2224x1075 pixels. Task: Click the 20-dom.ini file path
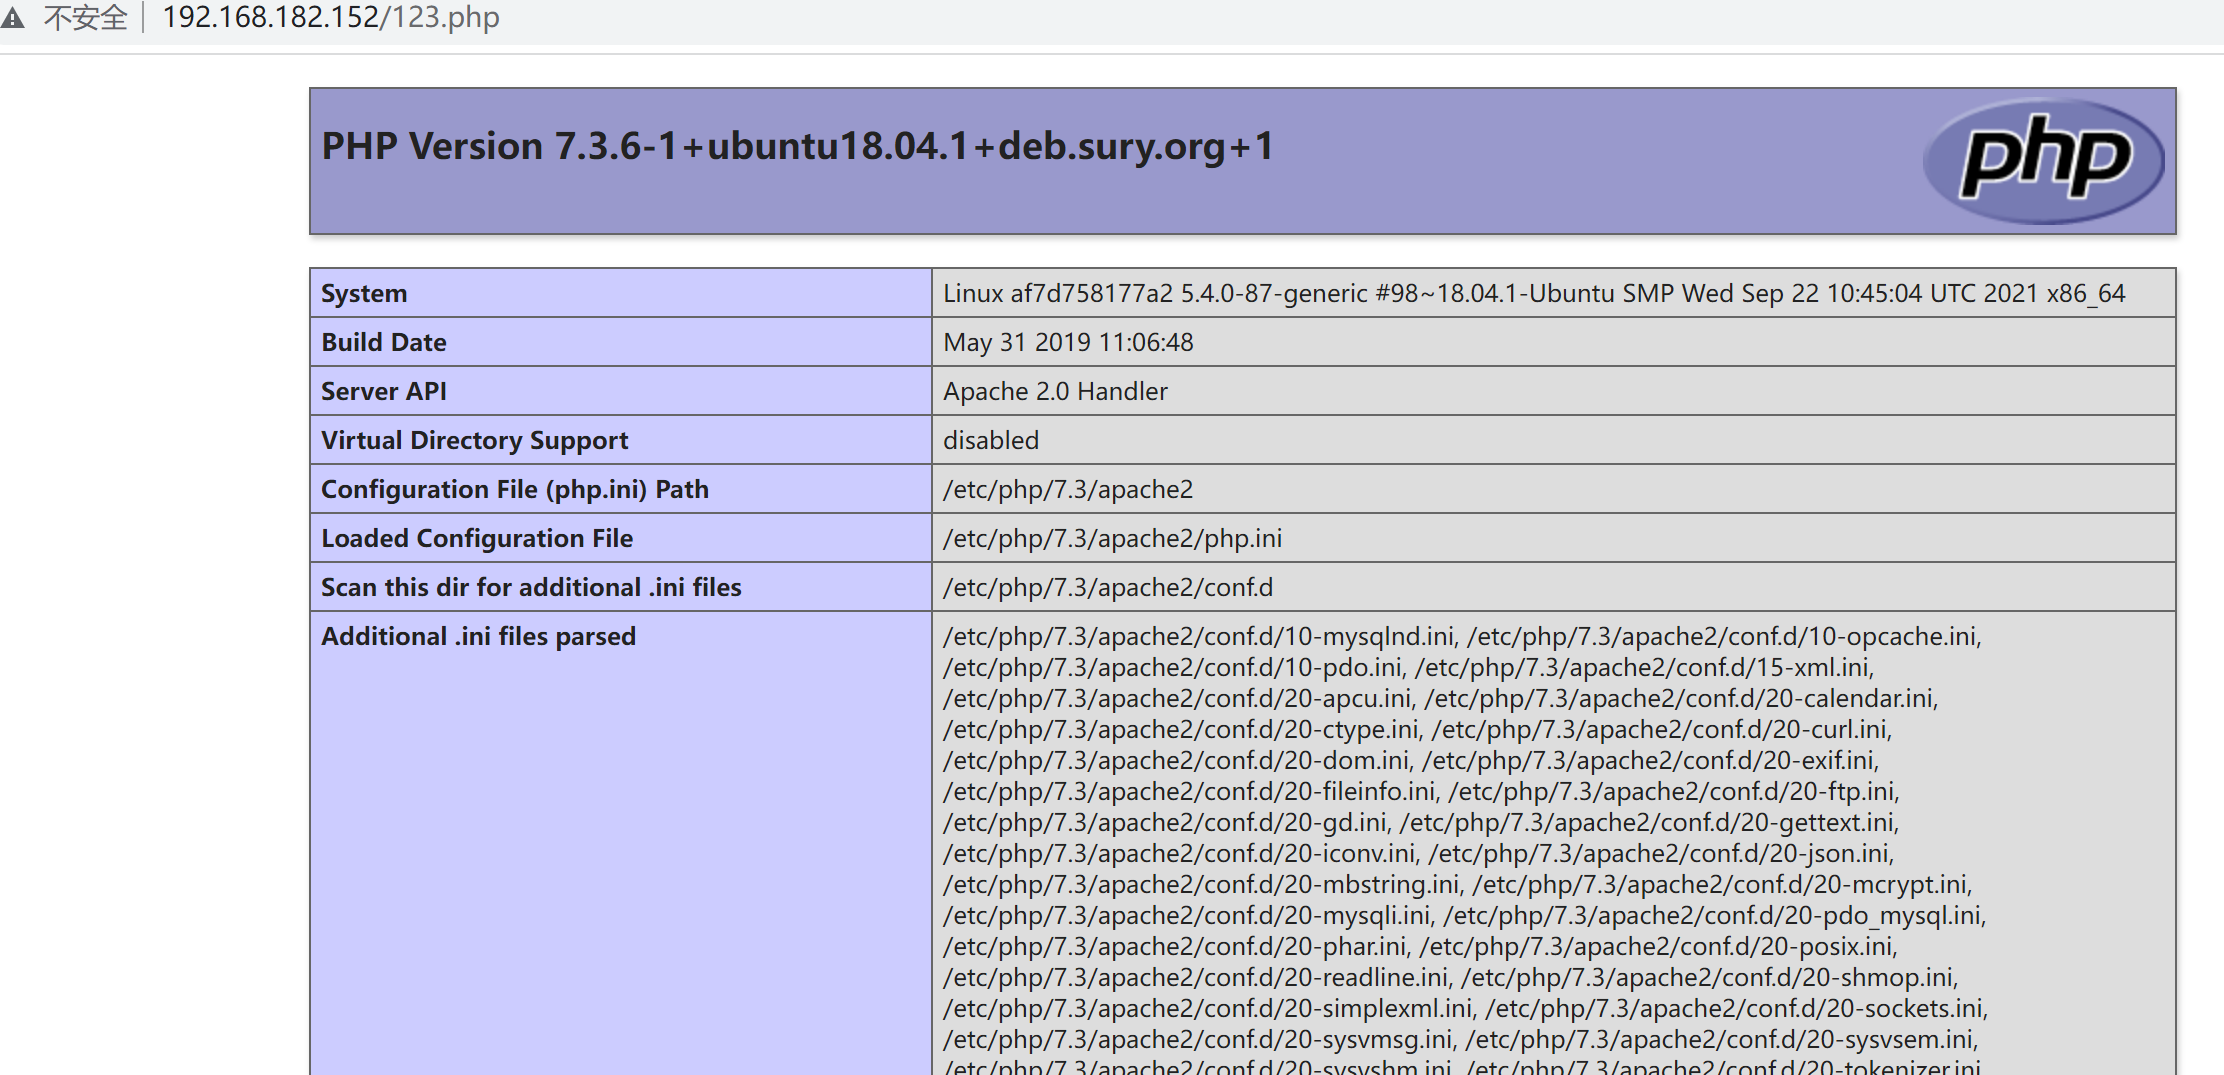click(x=1177, y=760)
